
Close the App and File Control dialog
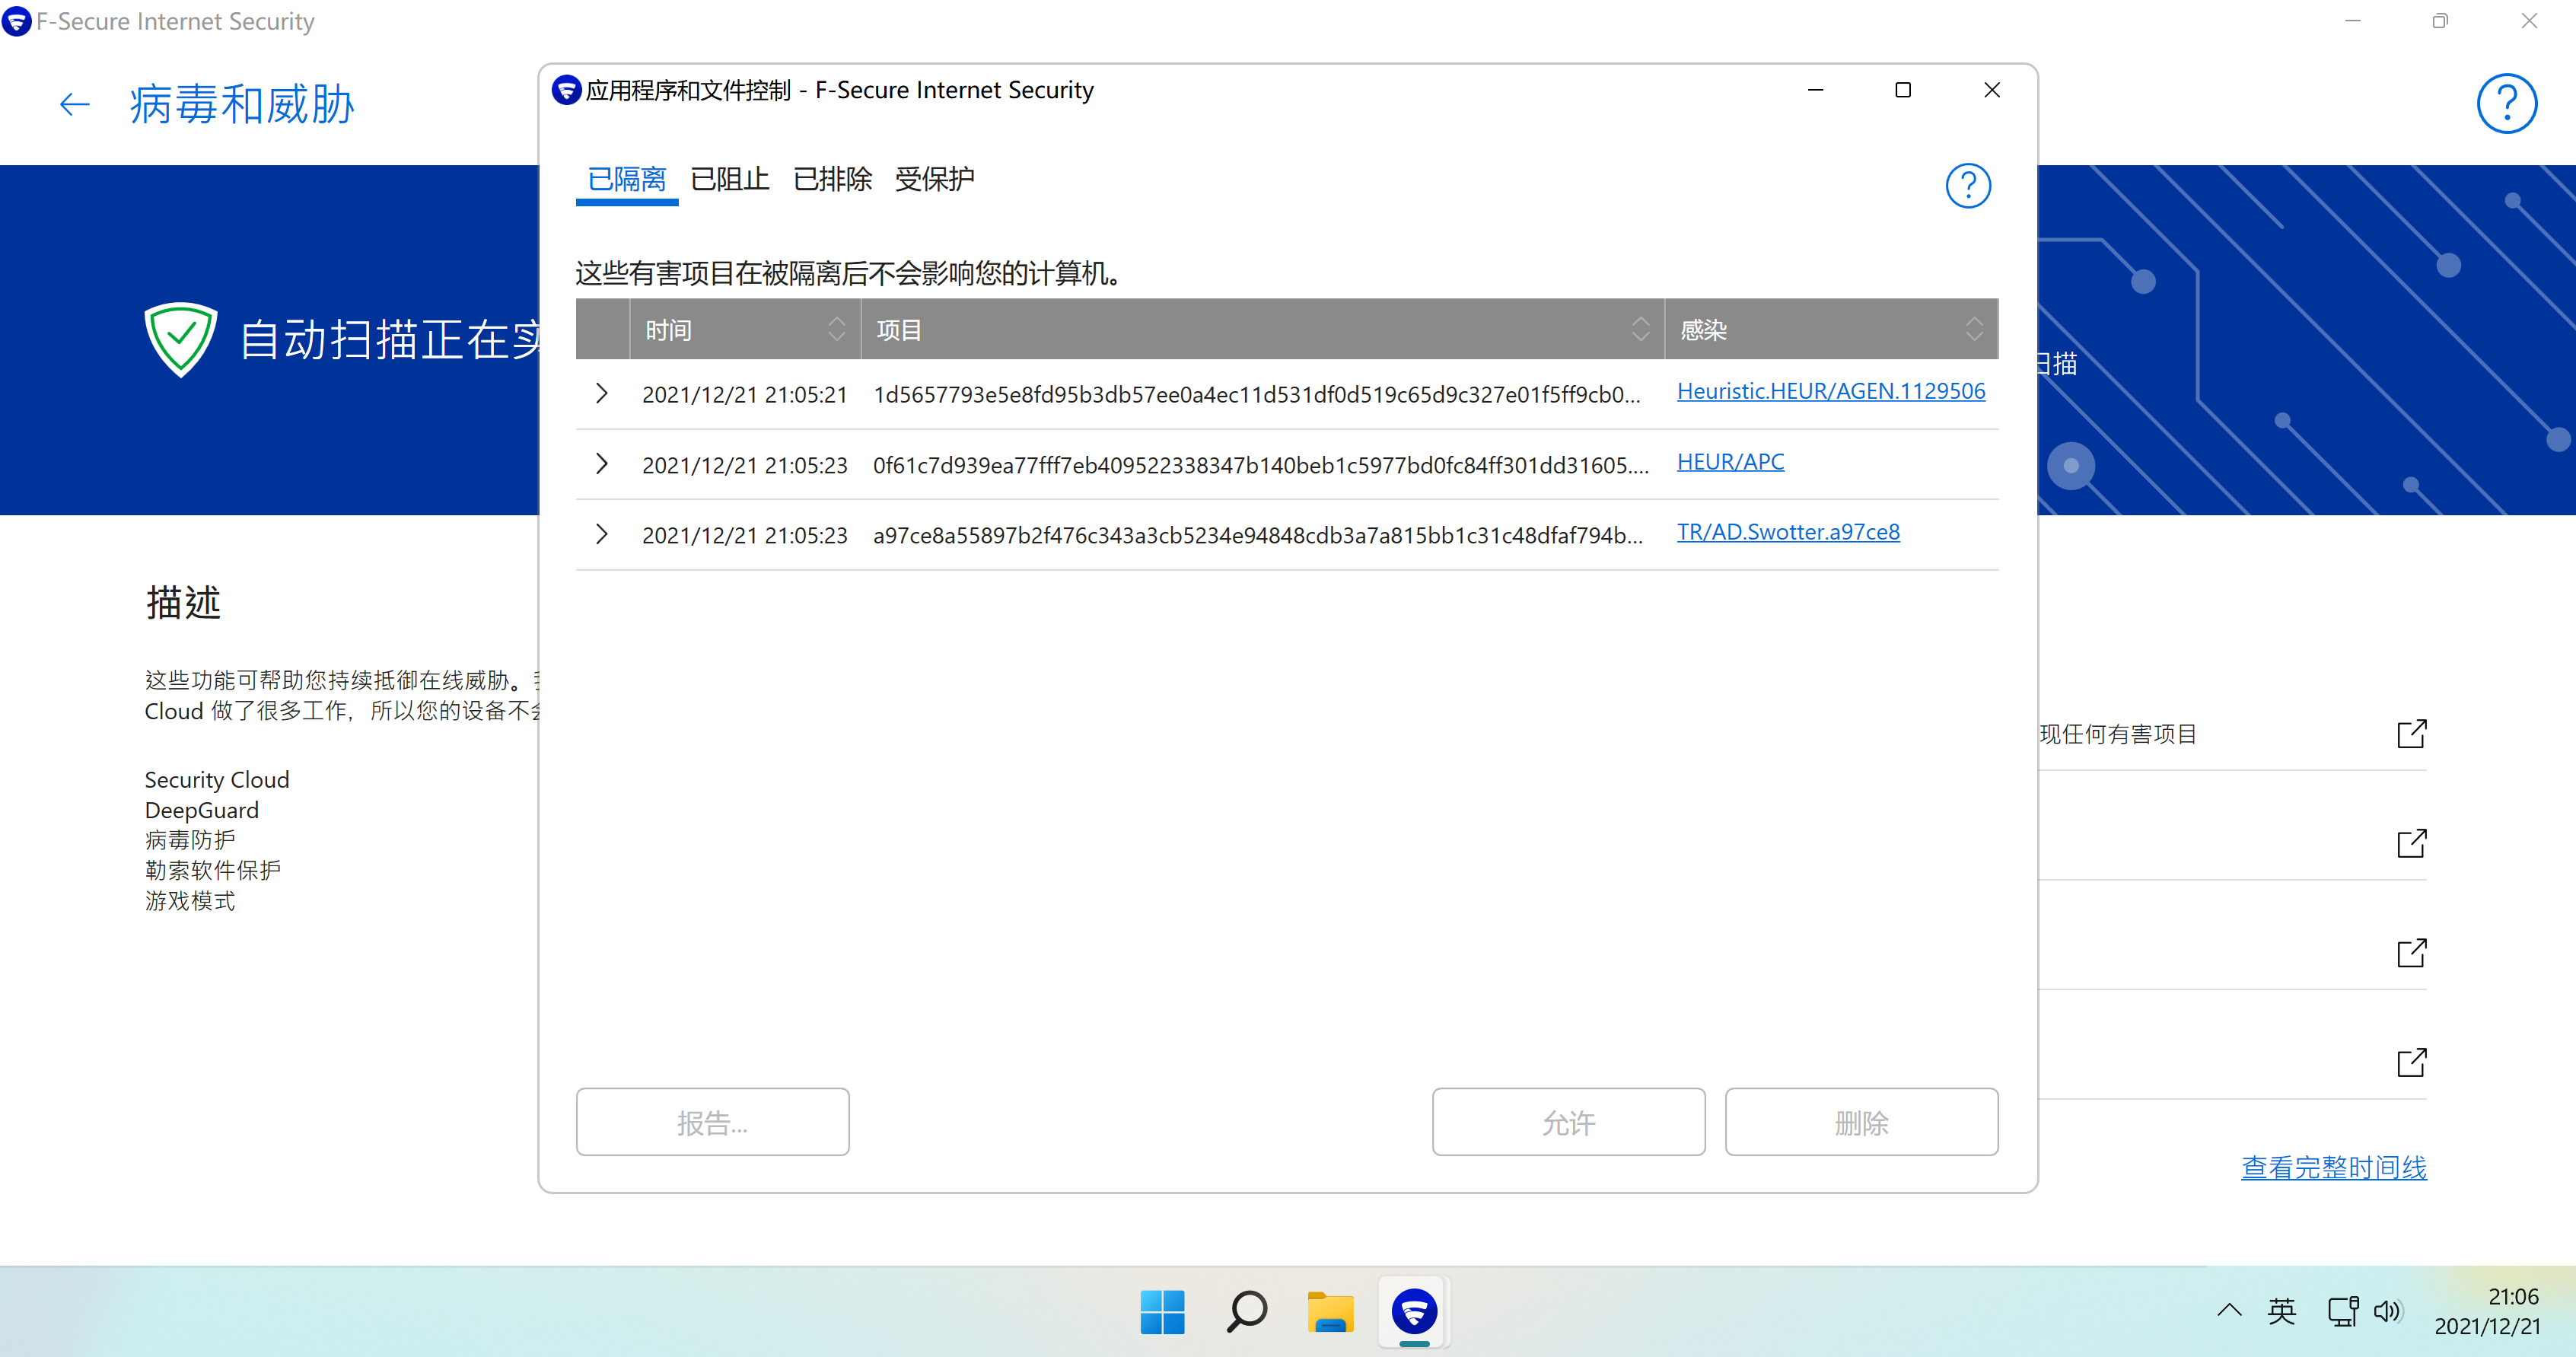click(1991, 90)
